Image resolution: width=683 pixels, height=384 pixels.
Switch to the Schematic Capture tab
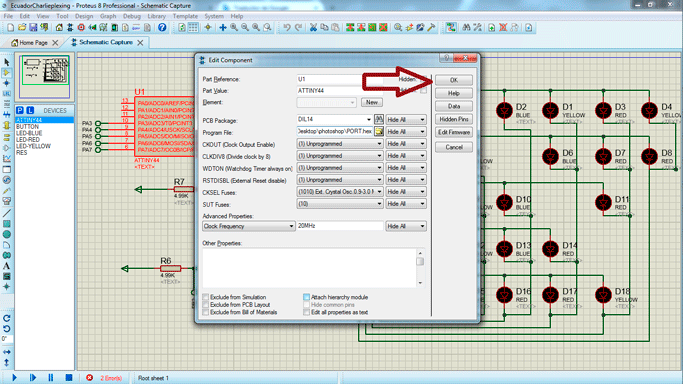coord(106,42)
